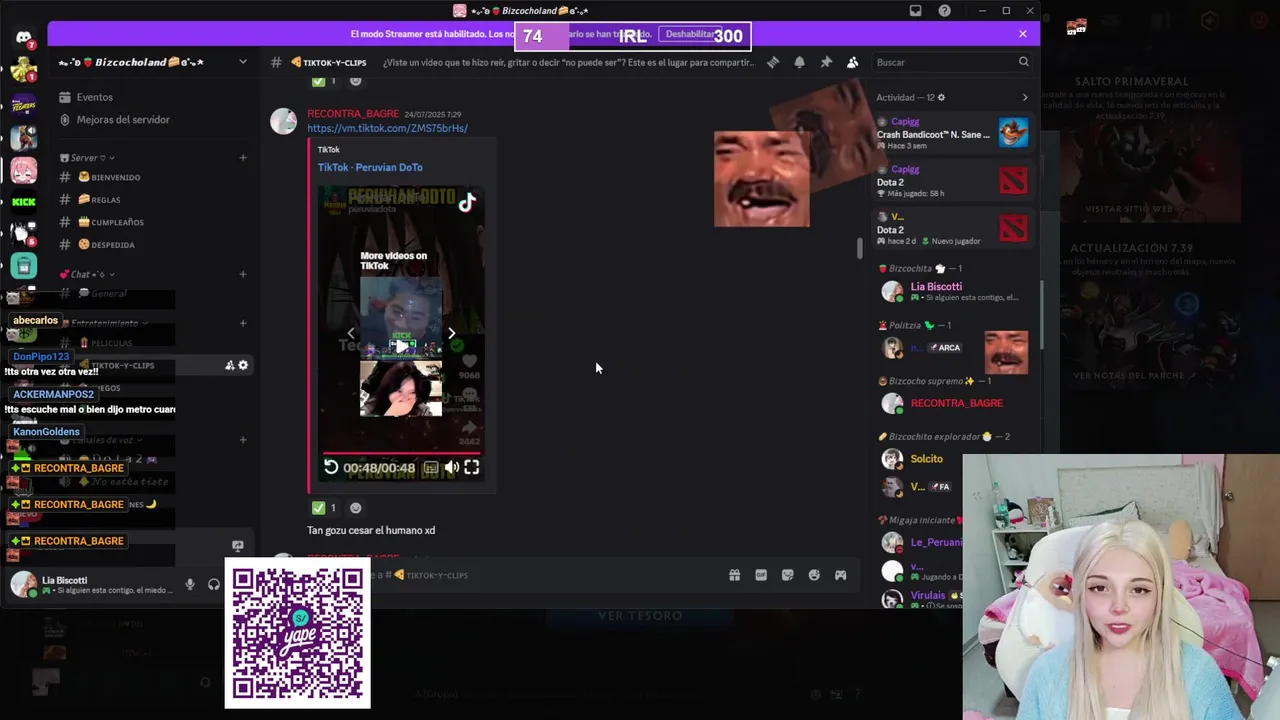Image resolution: width=1280 pixels, height=720 pixels.
Task: Open the gift icon in message bar
Action: point(734,575)
